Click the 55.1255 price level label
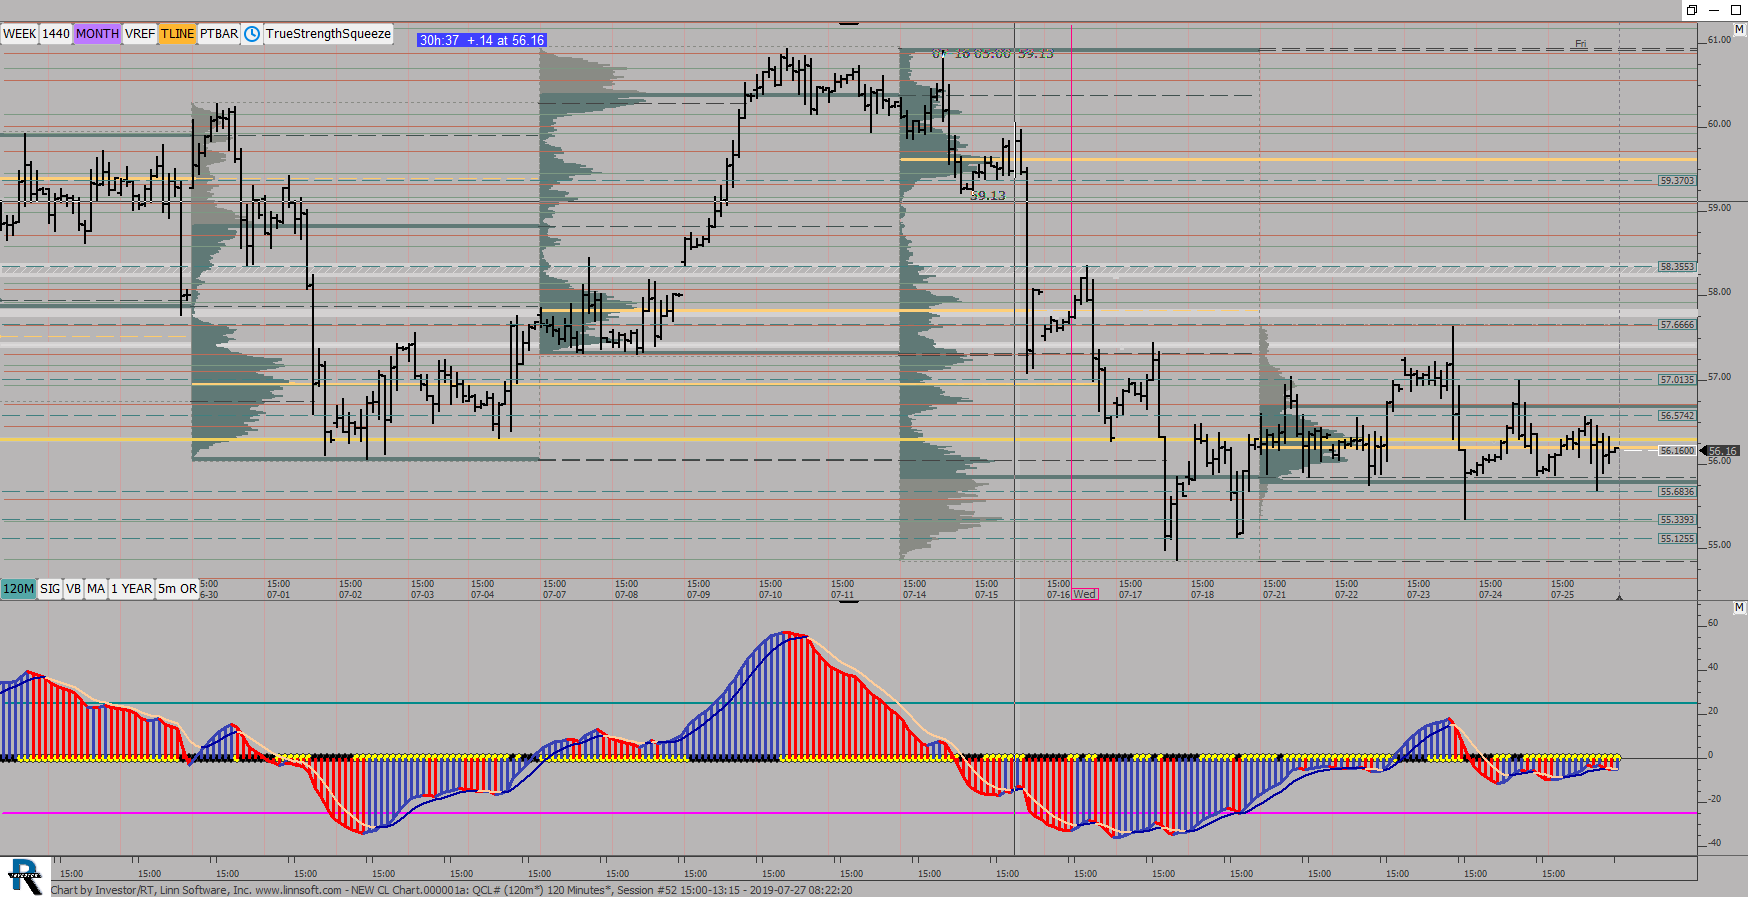The image size is (1748, 897). (x=1677, y=539)
